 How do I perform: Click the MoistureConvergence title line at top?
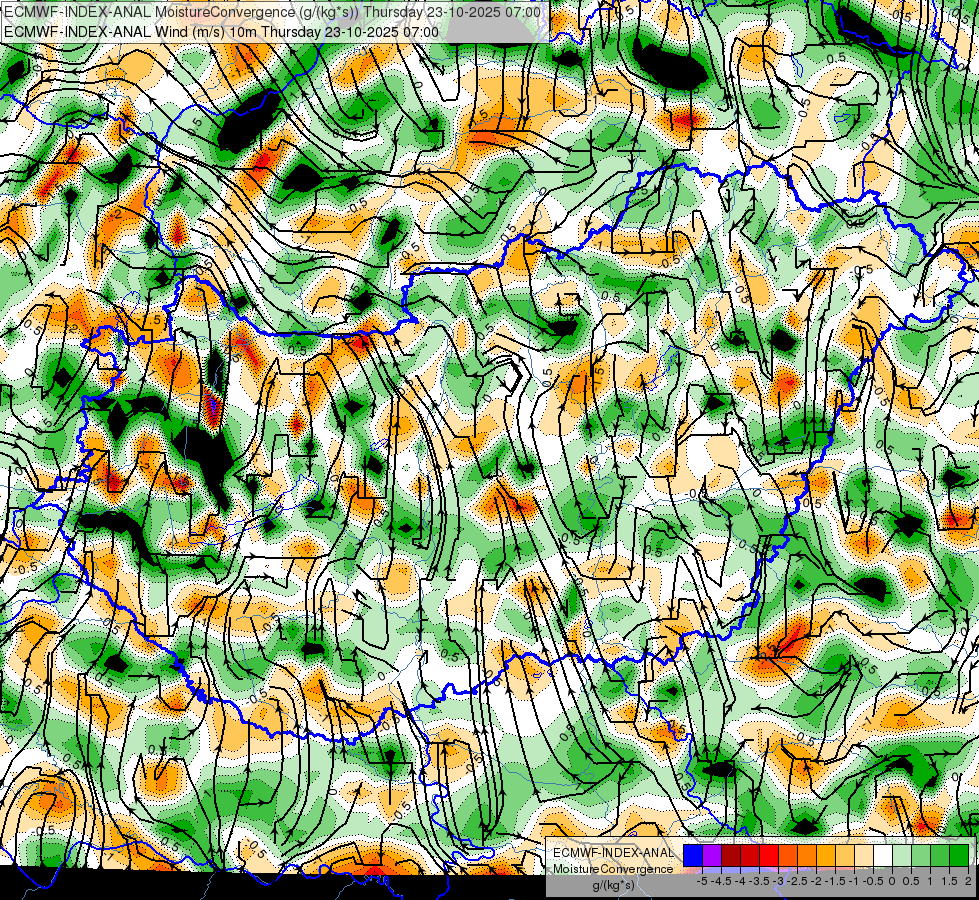(x=272, y=12)
